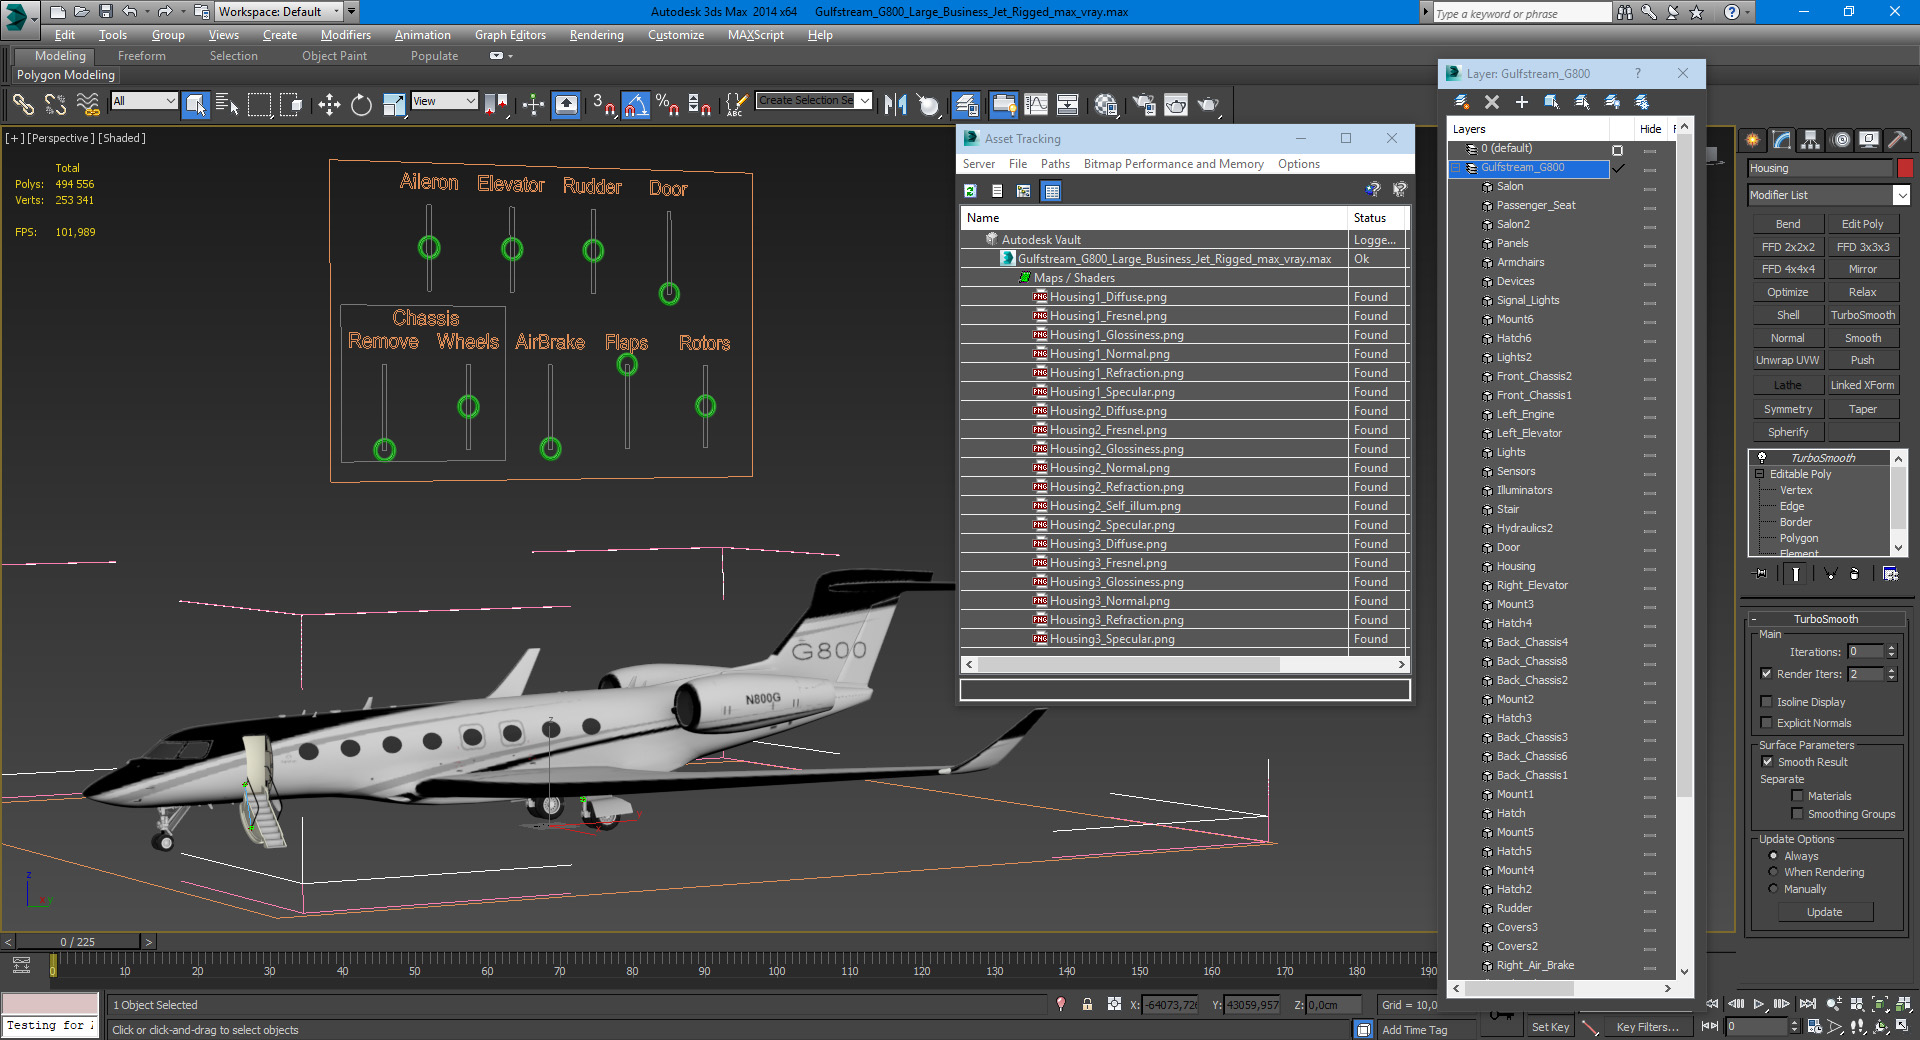Open Select by Name list
This screenshot has width=1920, height=1040.
click(227, 104)
